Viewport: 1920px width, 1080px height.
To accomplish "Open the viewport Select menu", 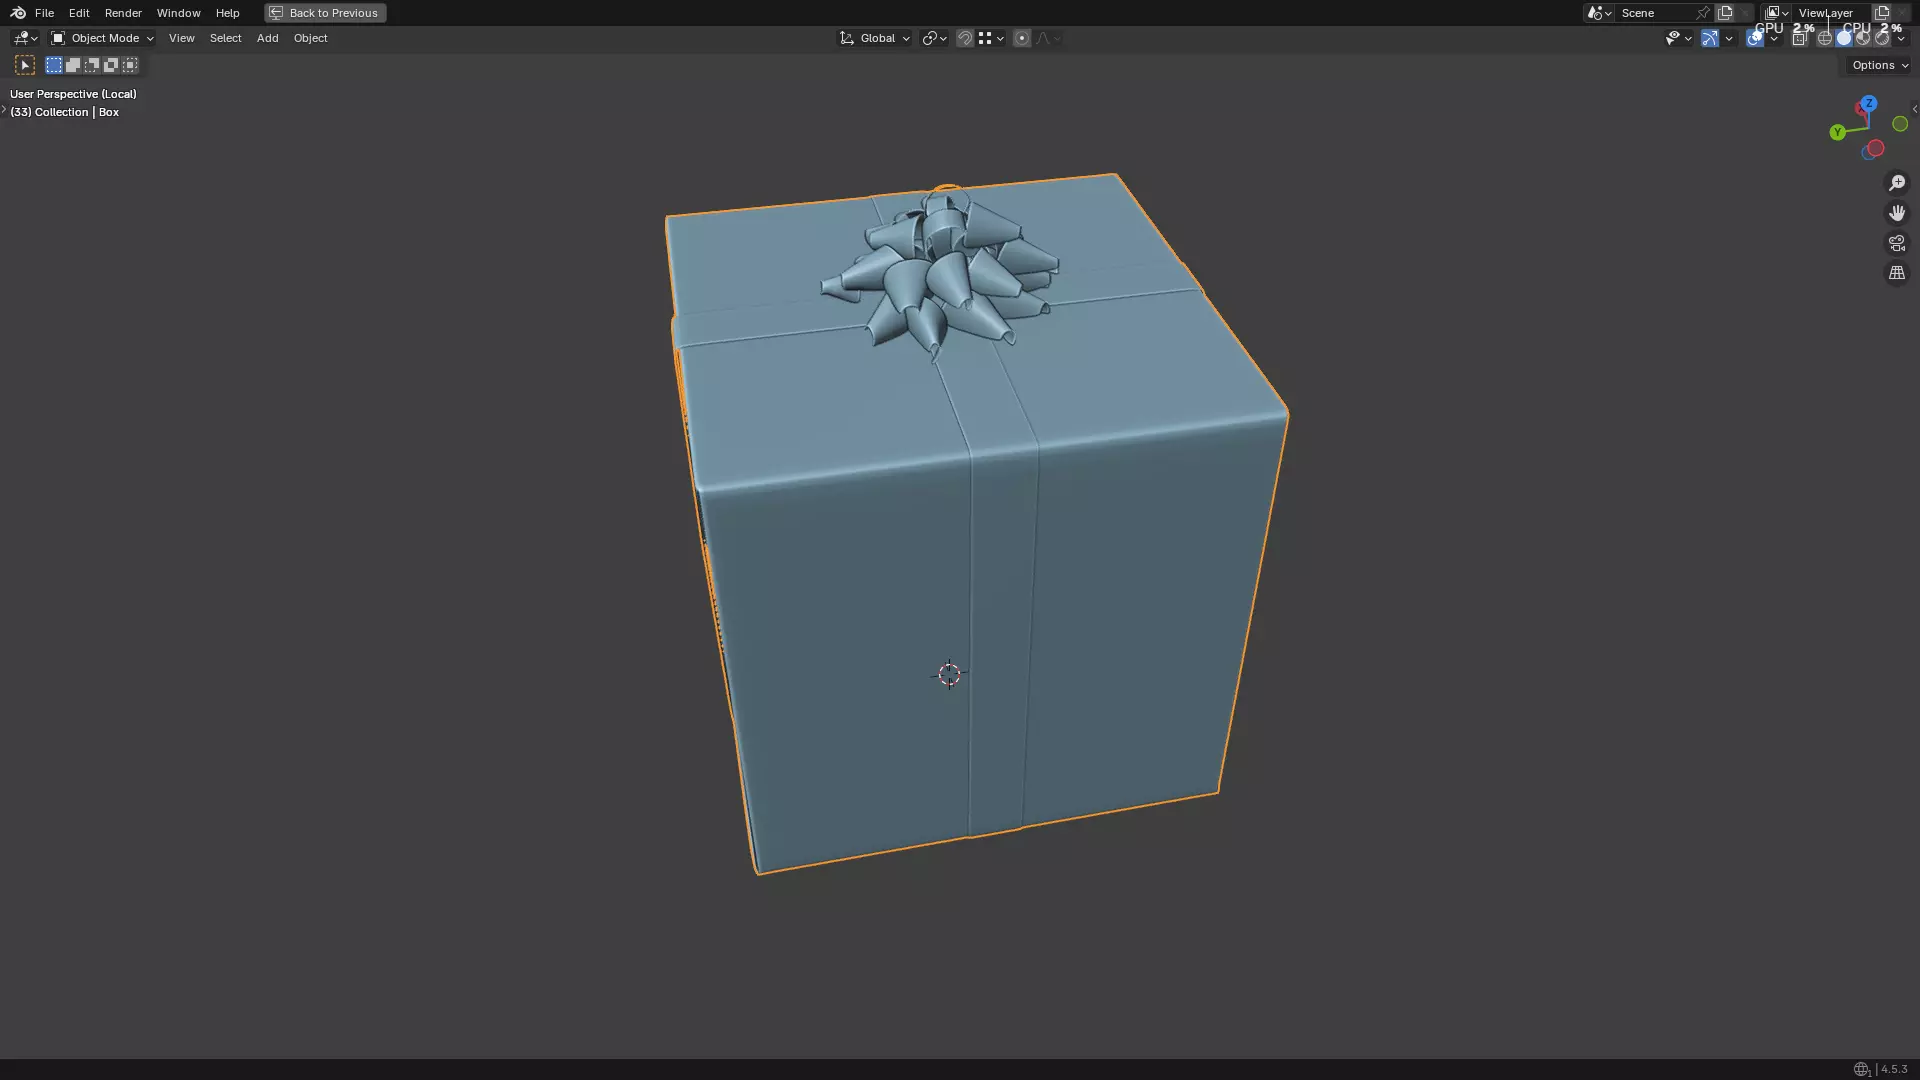I will [x=225, y=38].
